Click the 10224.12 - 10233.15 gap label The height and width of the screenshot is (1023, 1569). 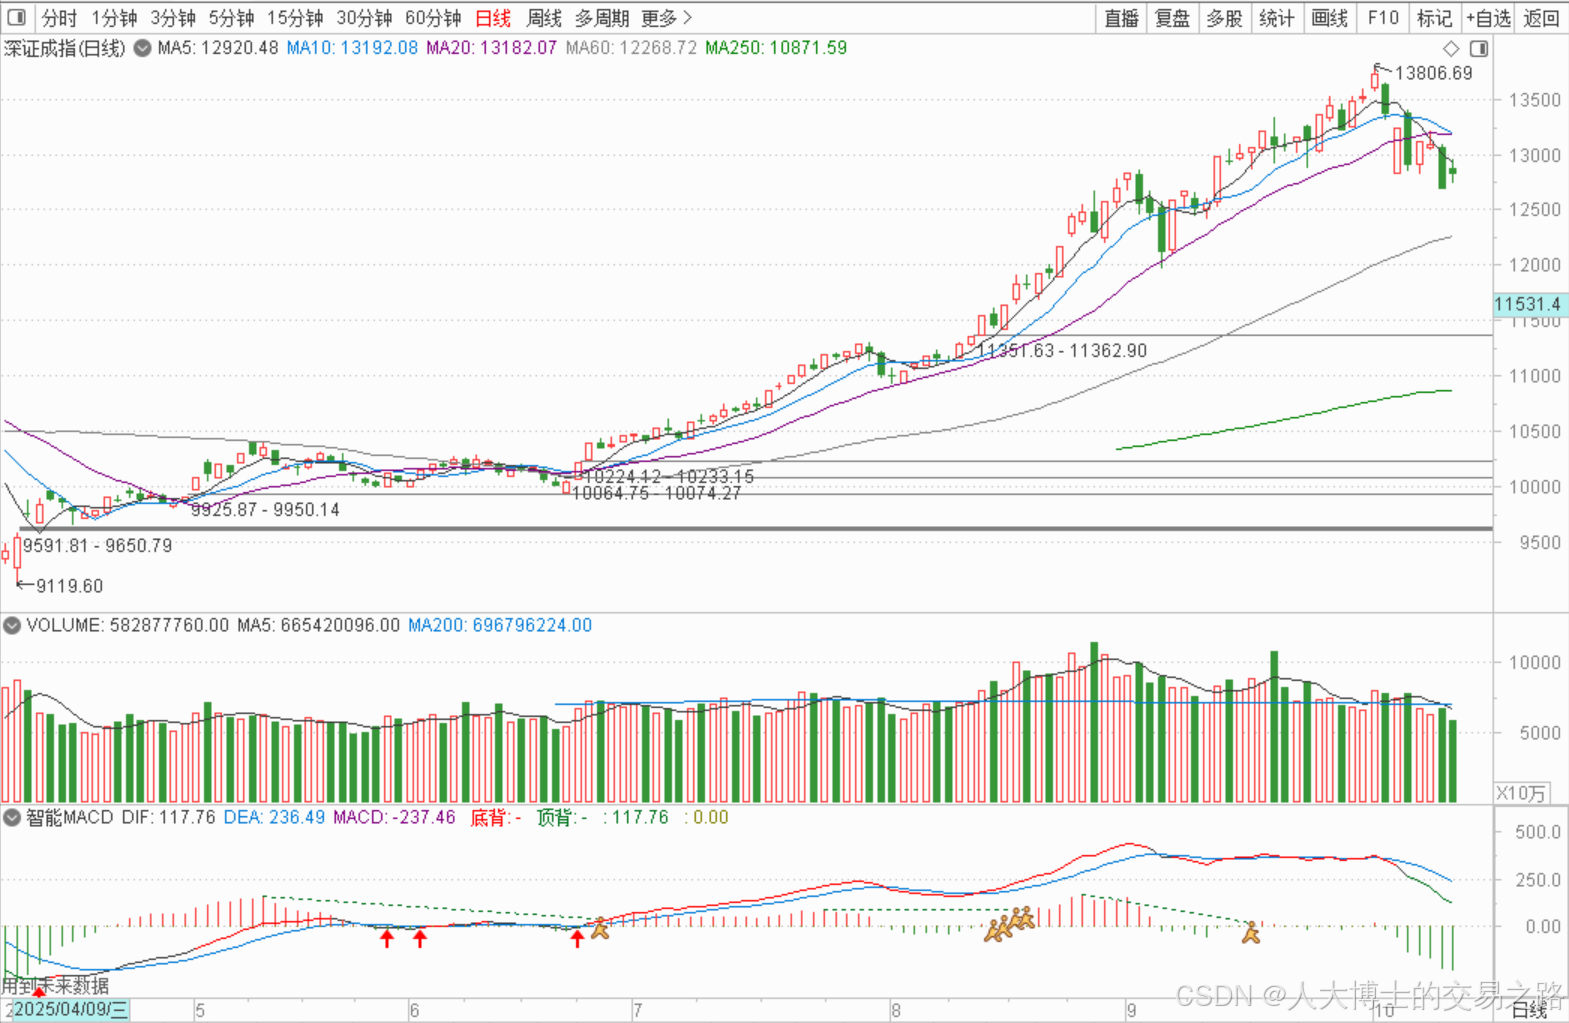669,477
